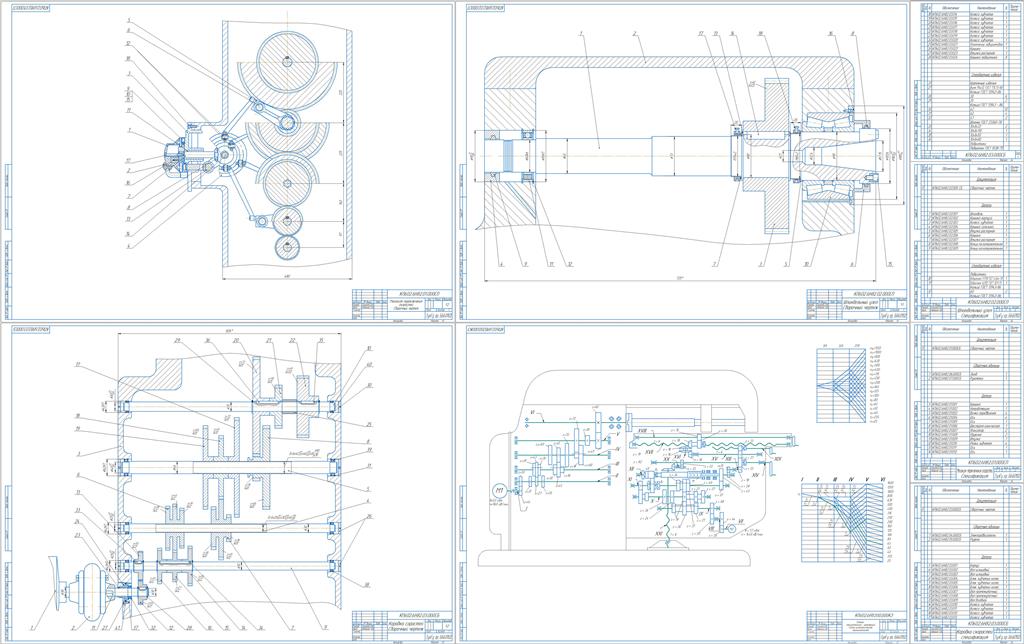Open the spindle assembly drawing sheet
This screenshot has width=1024, height=644.
(683, 161)
